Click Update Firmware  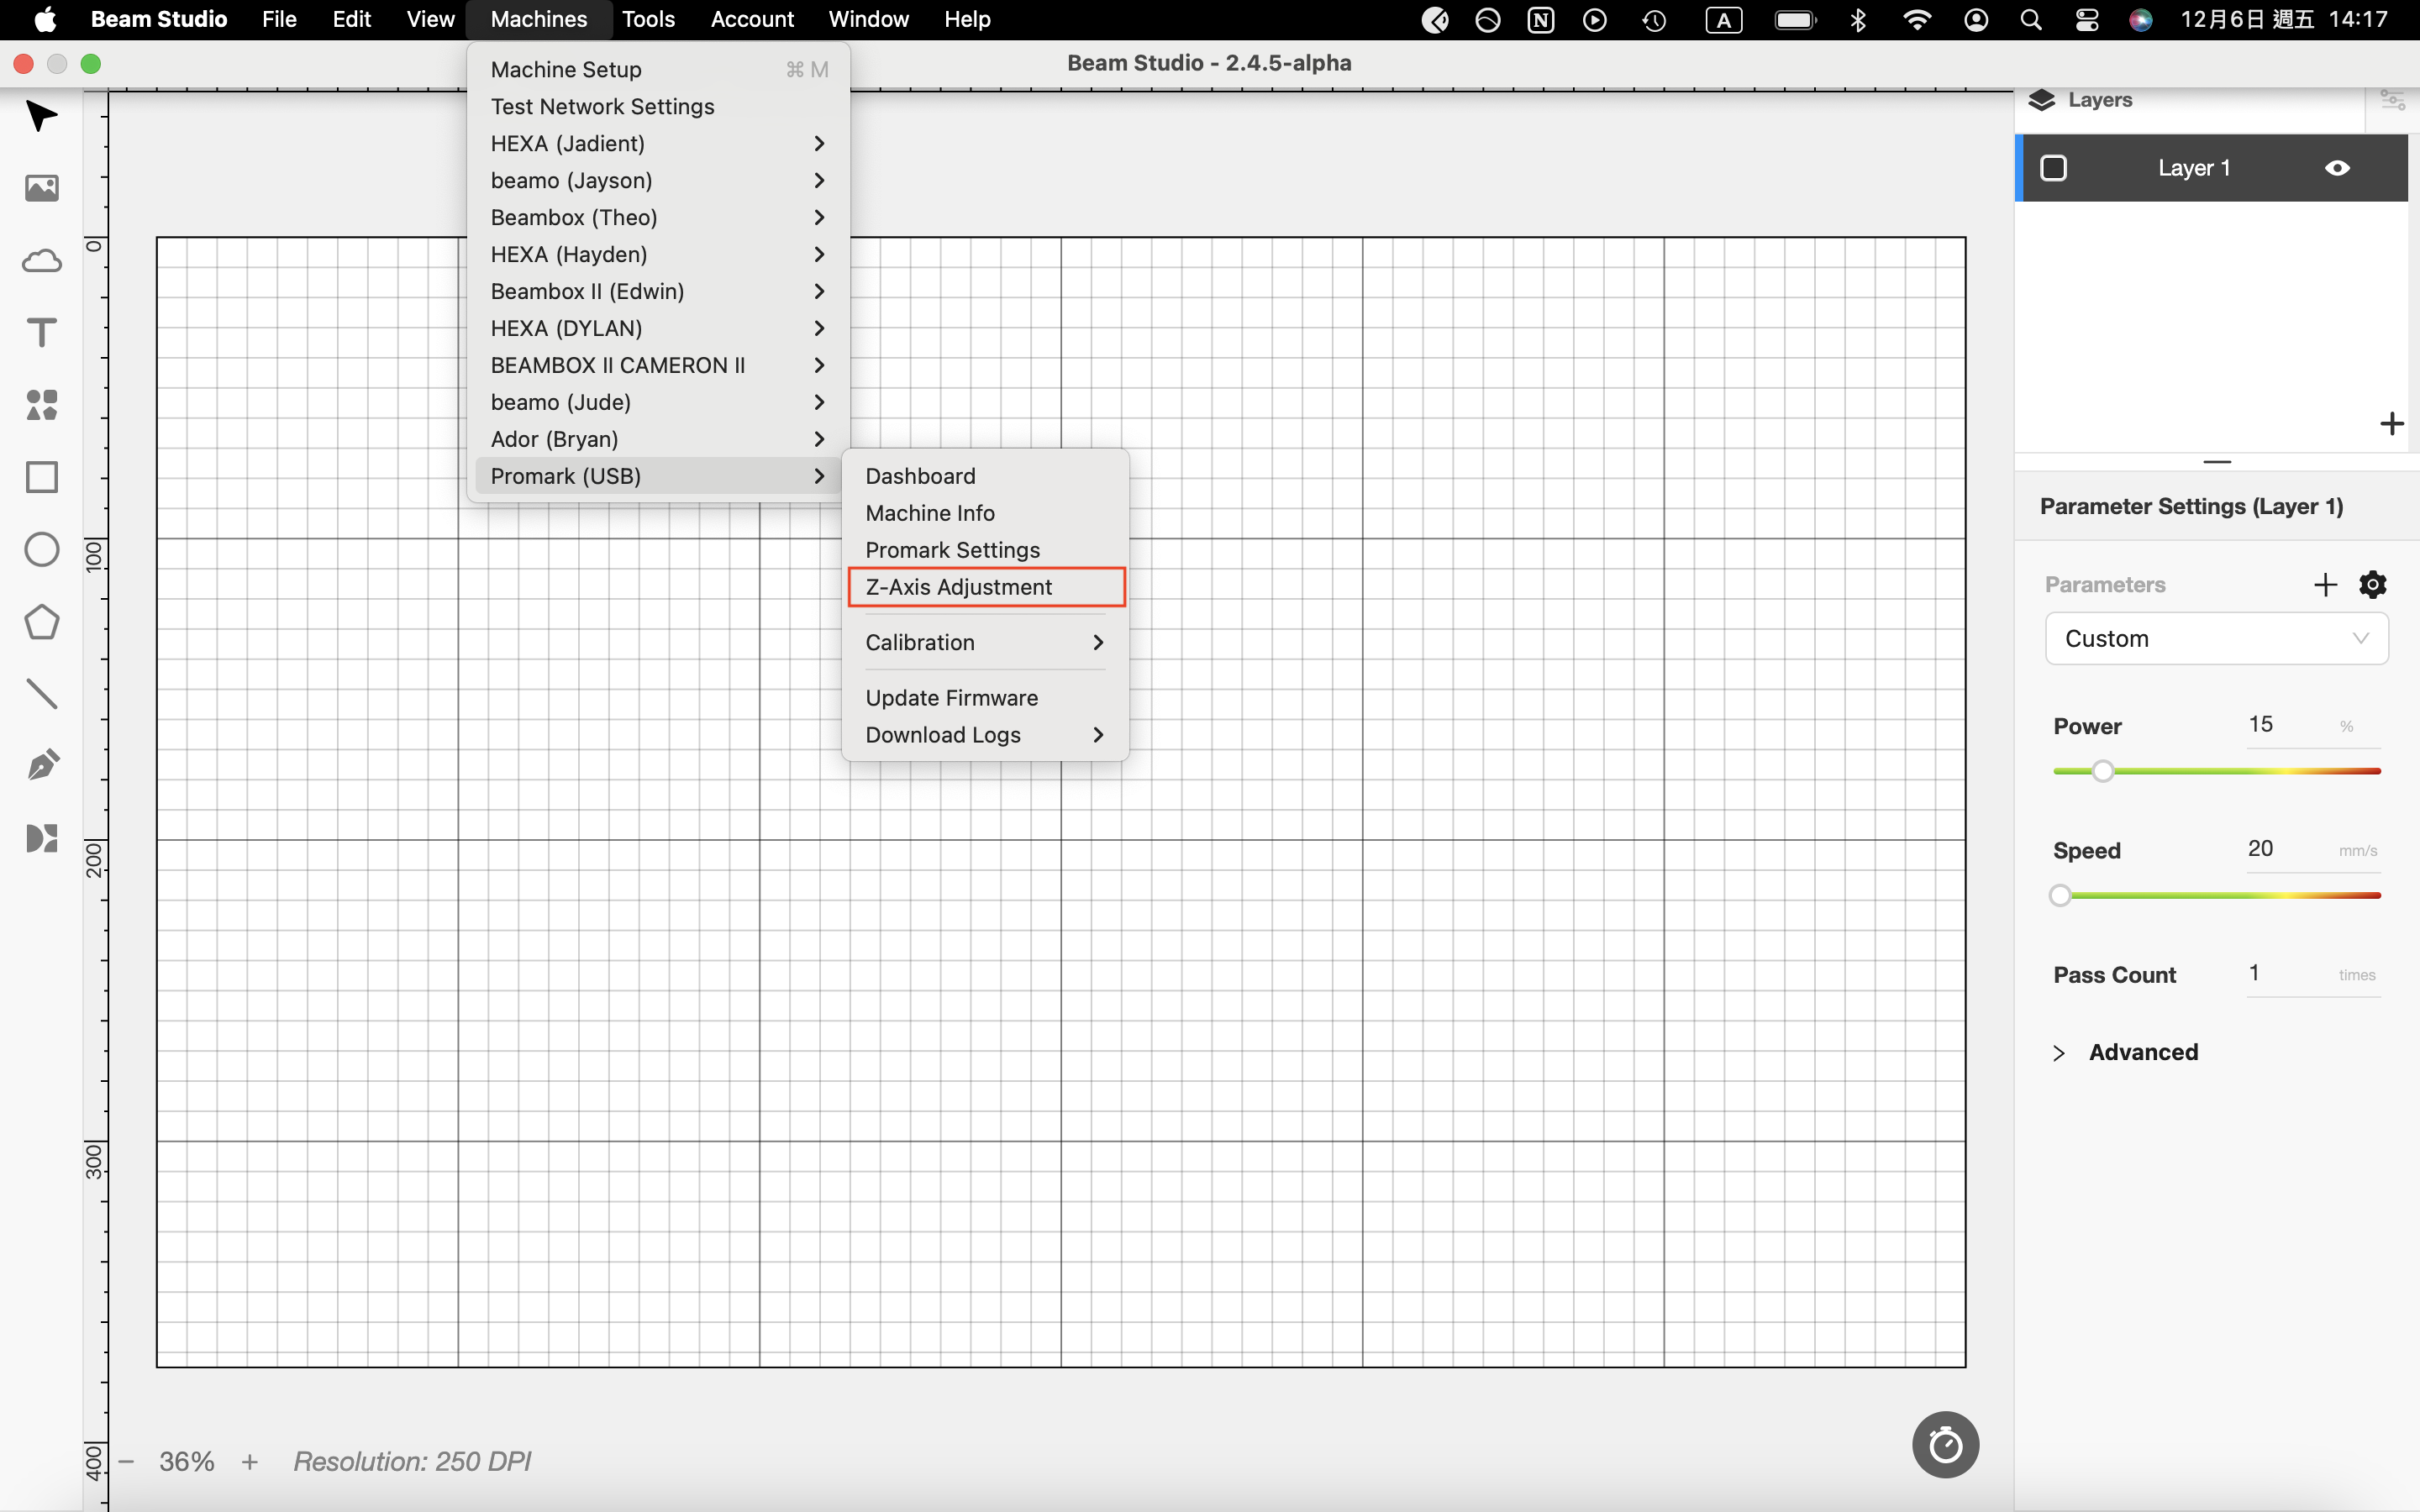coord(985,698)
